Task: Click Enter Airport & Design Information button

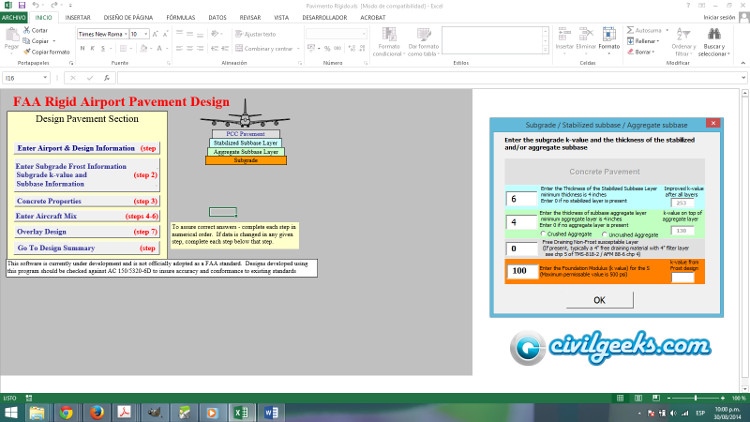Action: pyautogui.click(x=76, y=148)
